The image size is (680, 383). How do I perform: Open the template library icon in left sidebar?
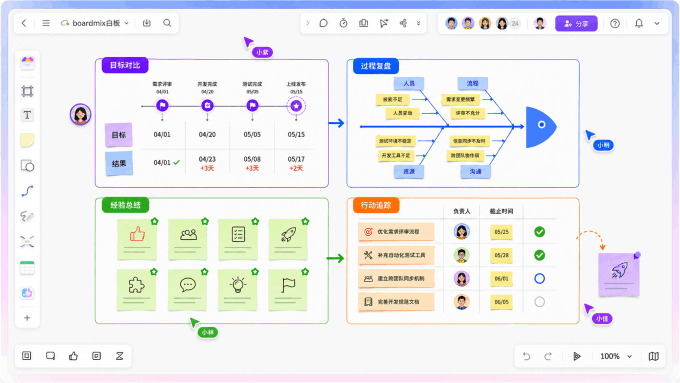pos(27,63)
